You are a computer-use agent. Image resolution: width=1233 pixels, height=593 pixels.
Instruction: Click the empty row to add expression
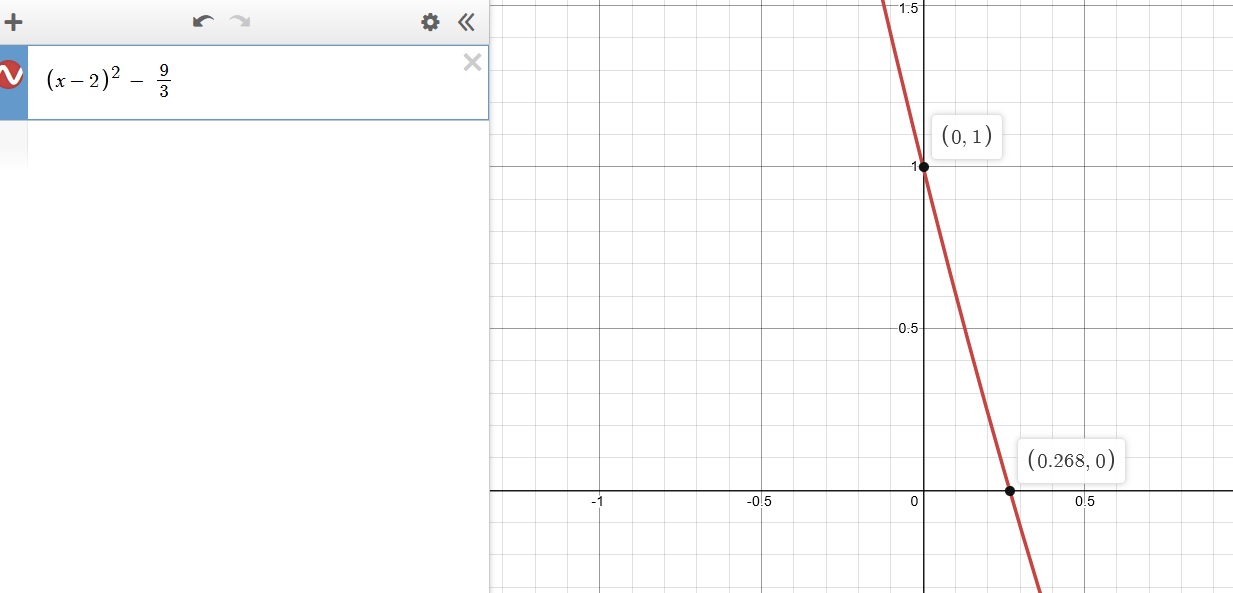[250, 145]
